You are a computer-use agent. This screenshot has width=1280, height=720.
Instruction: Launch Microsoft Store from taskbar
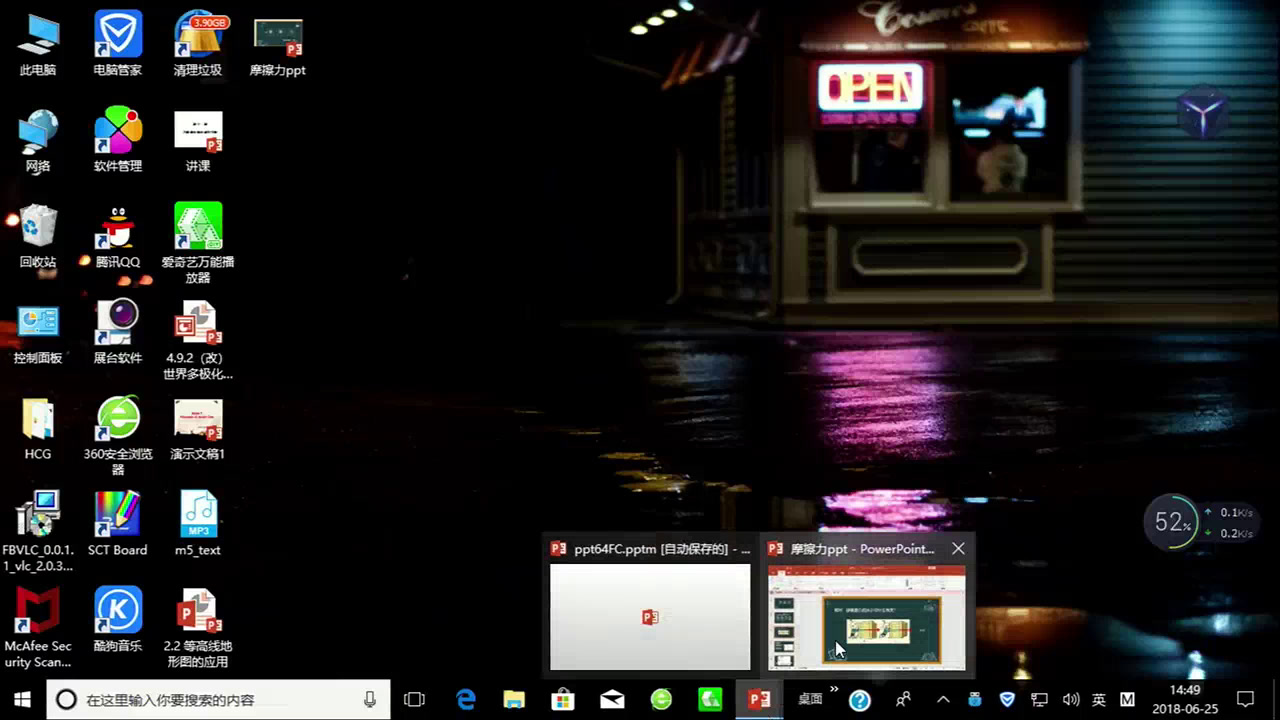[x=563, y=699]
